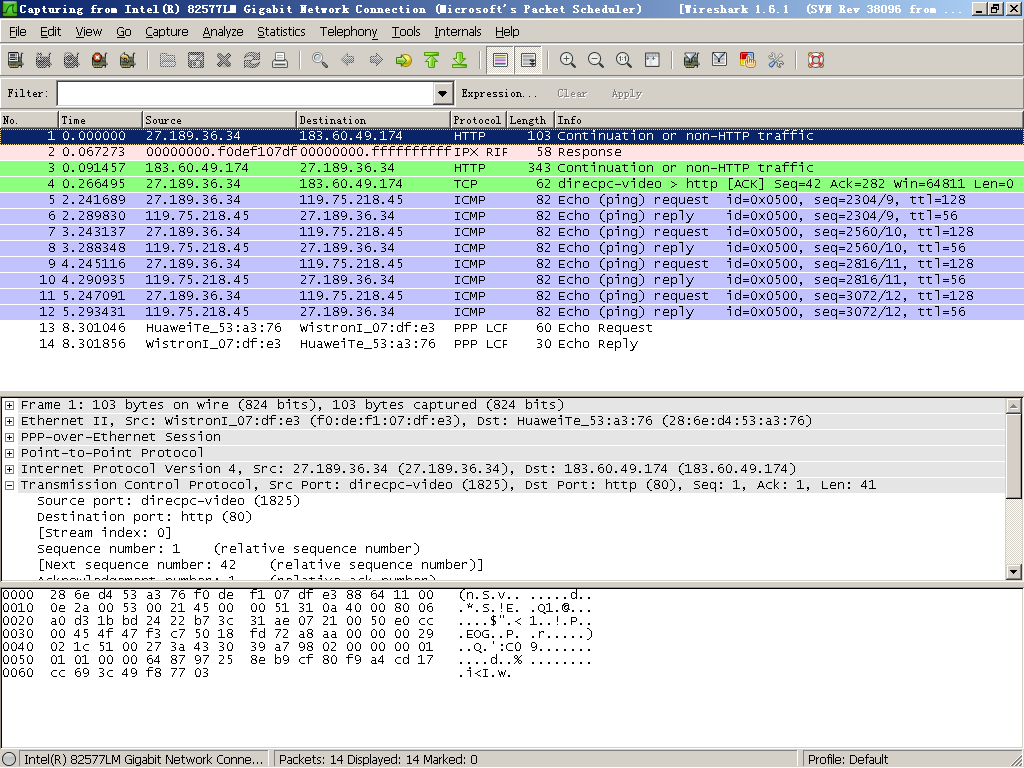Focus the display filter input field
Screen dimensions: 1024x768
click(x=246, y=93)
